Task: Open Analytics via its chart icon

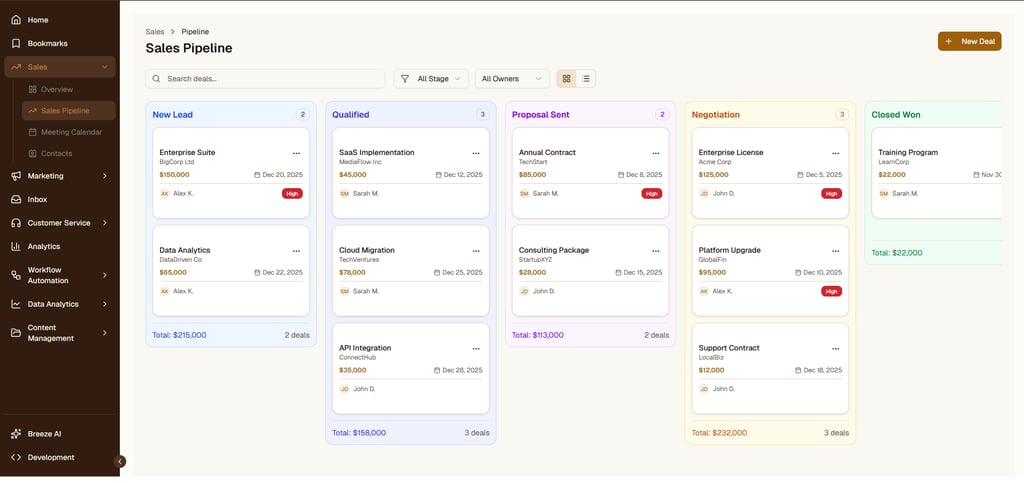Action: (16, 246)
